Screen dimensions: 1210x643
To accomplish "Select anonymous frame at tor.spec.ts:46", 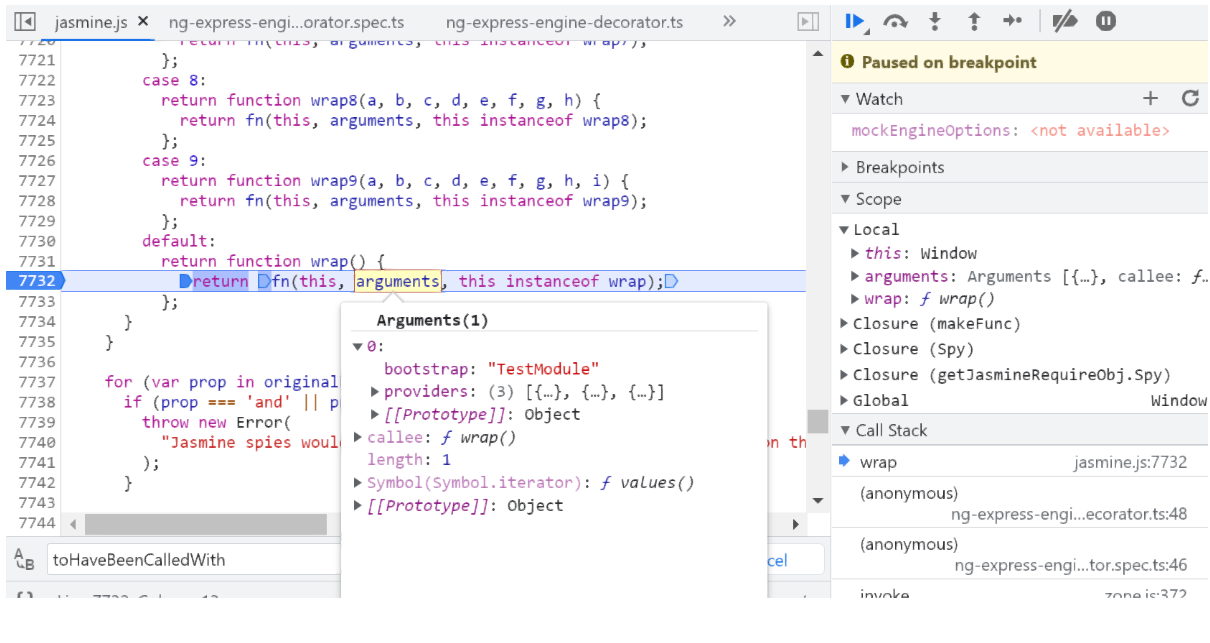I will point(1020,554).
